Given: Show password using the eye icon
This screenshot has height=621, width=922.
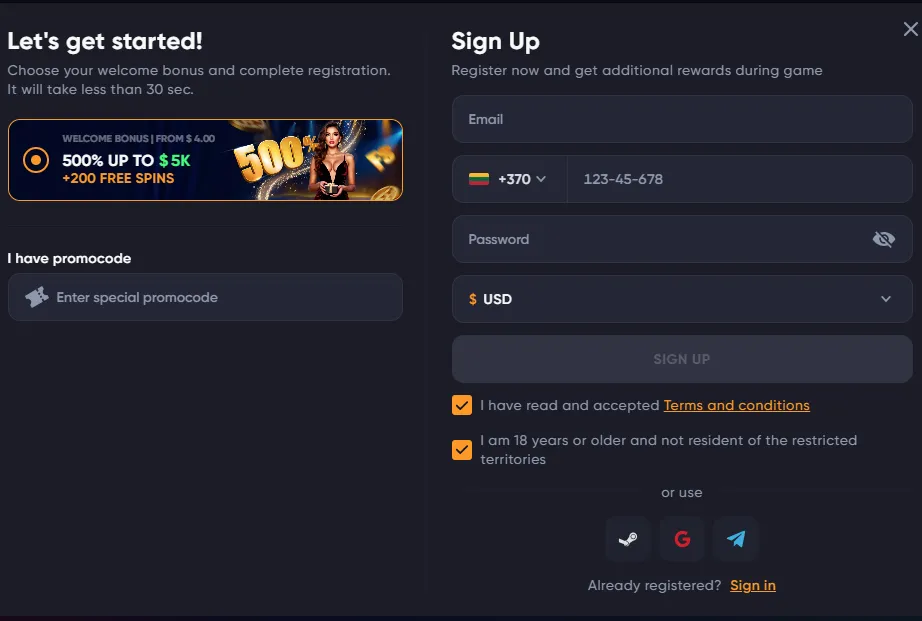Looking at the screenshot, I should [883, 239].
